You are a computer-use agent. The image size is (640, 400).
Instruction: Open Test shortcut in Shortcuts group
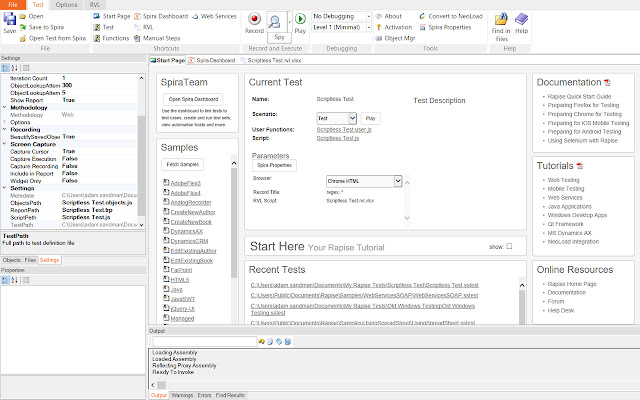click(x=104, y=27)
